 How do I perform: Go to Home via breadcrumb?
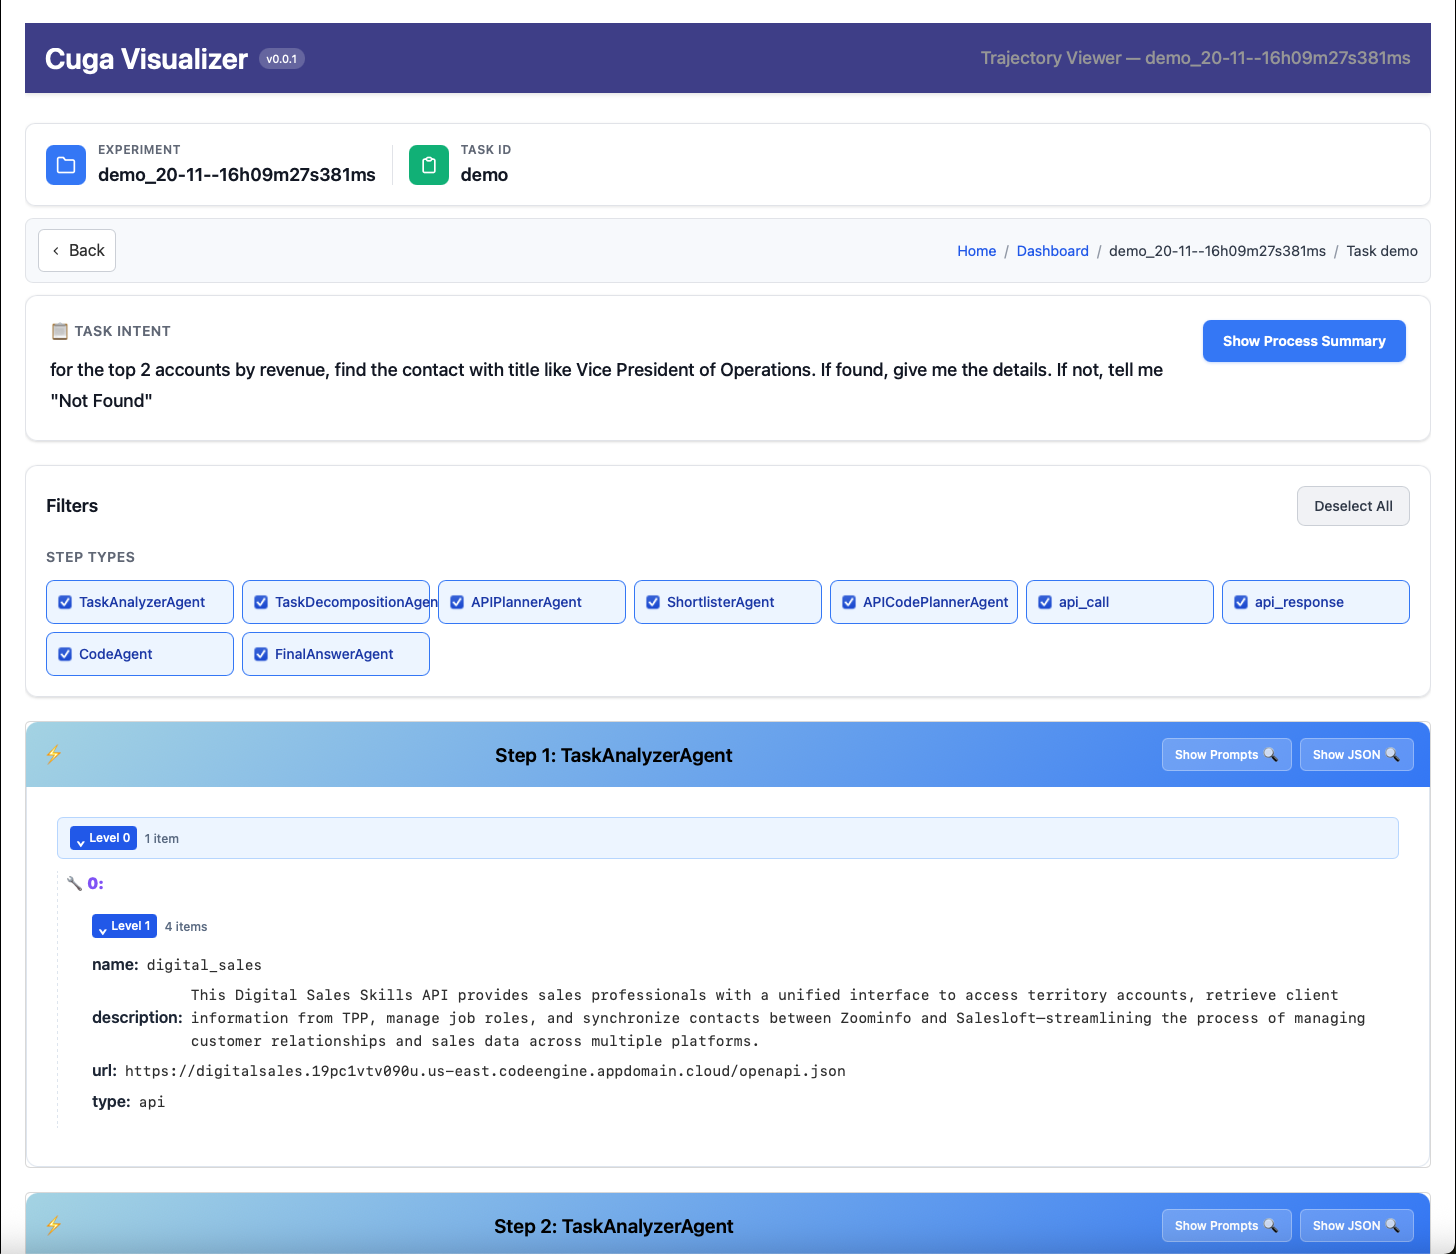click(976, 251)
